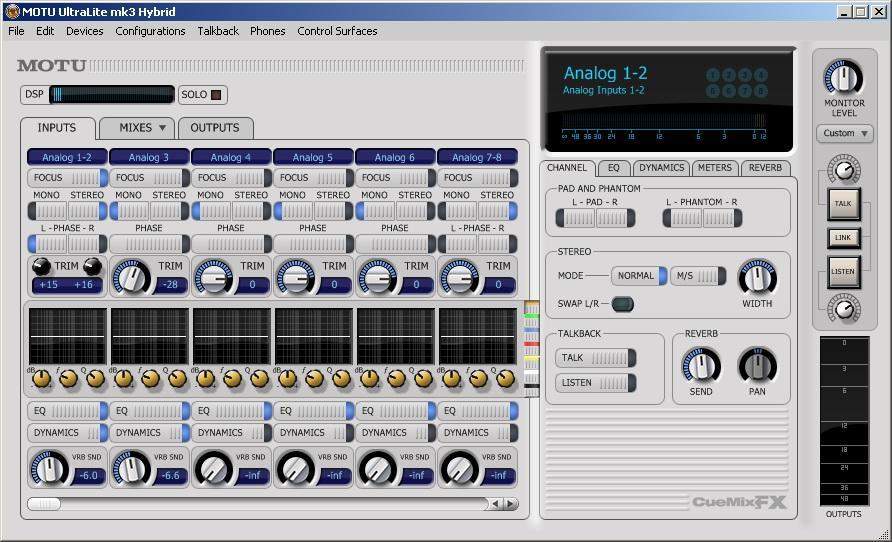892x542 pixels.
Task: Click the reverb Send knob
Action: pos(701,365)
